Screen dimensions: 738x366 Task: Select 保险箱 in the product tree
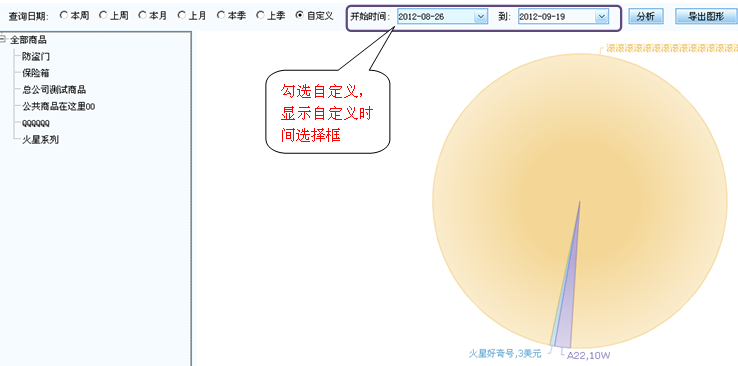pyautogui.click(x=36, y=73)
